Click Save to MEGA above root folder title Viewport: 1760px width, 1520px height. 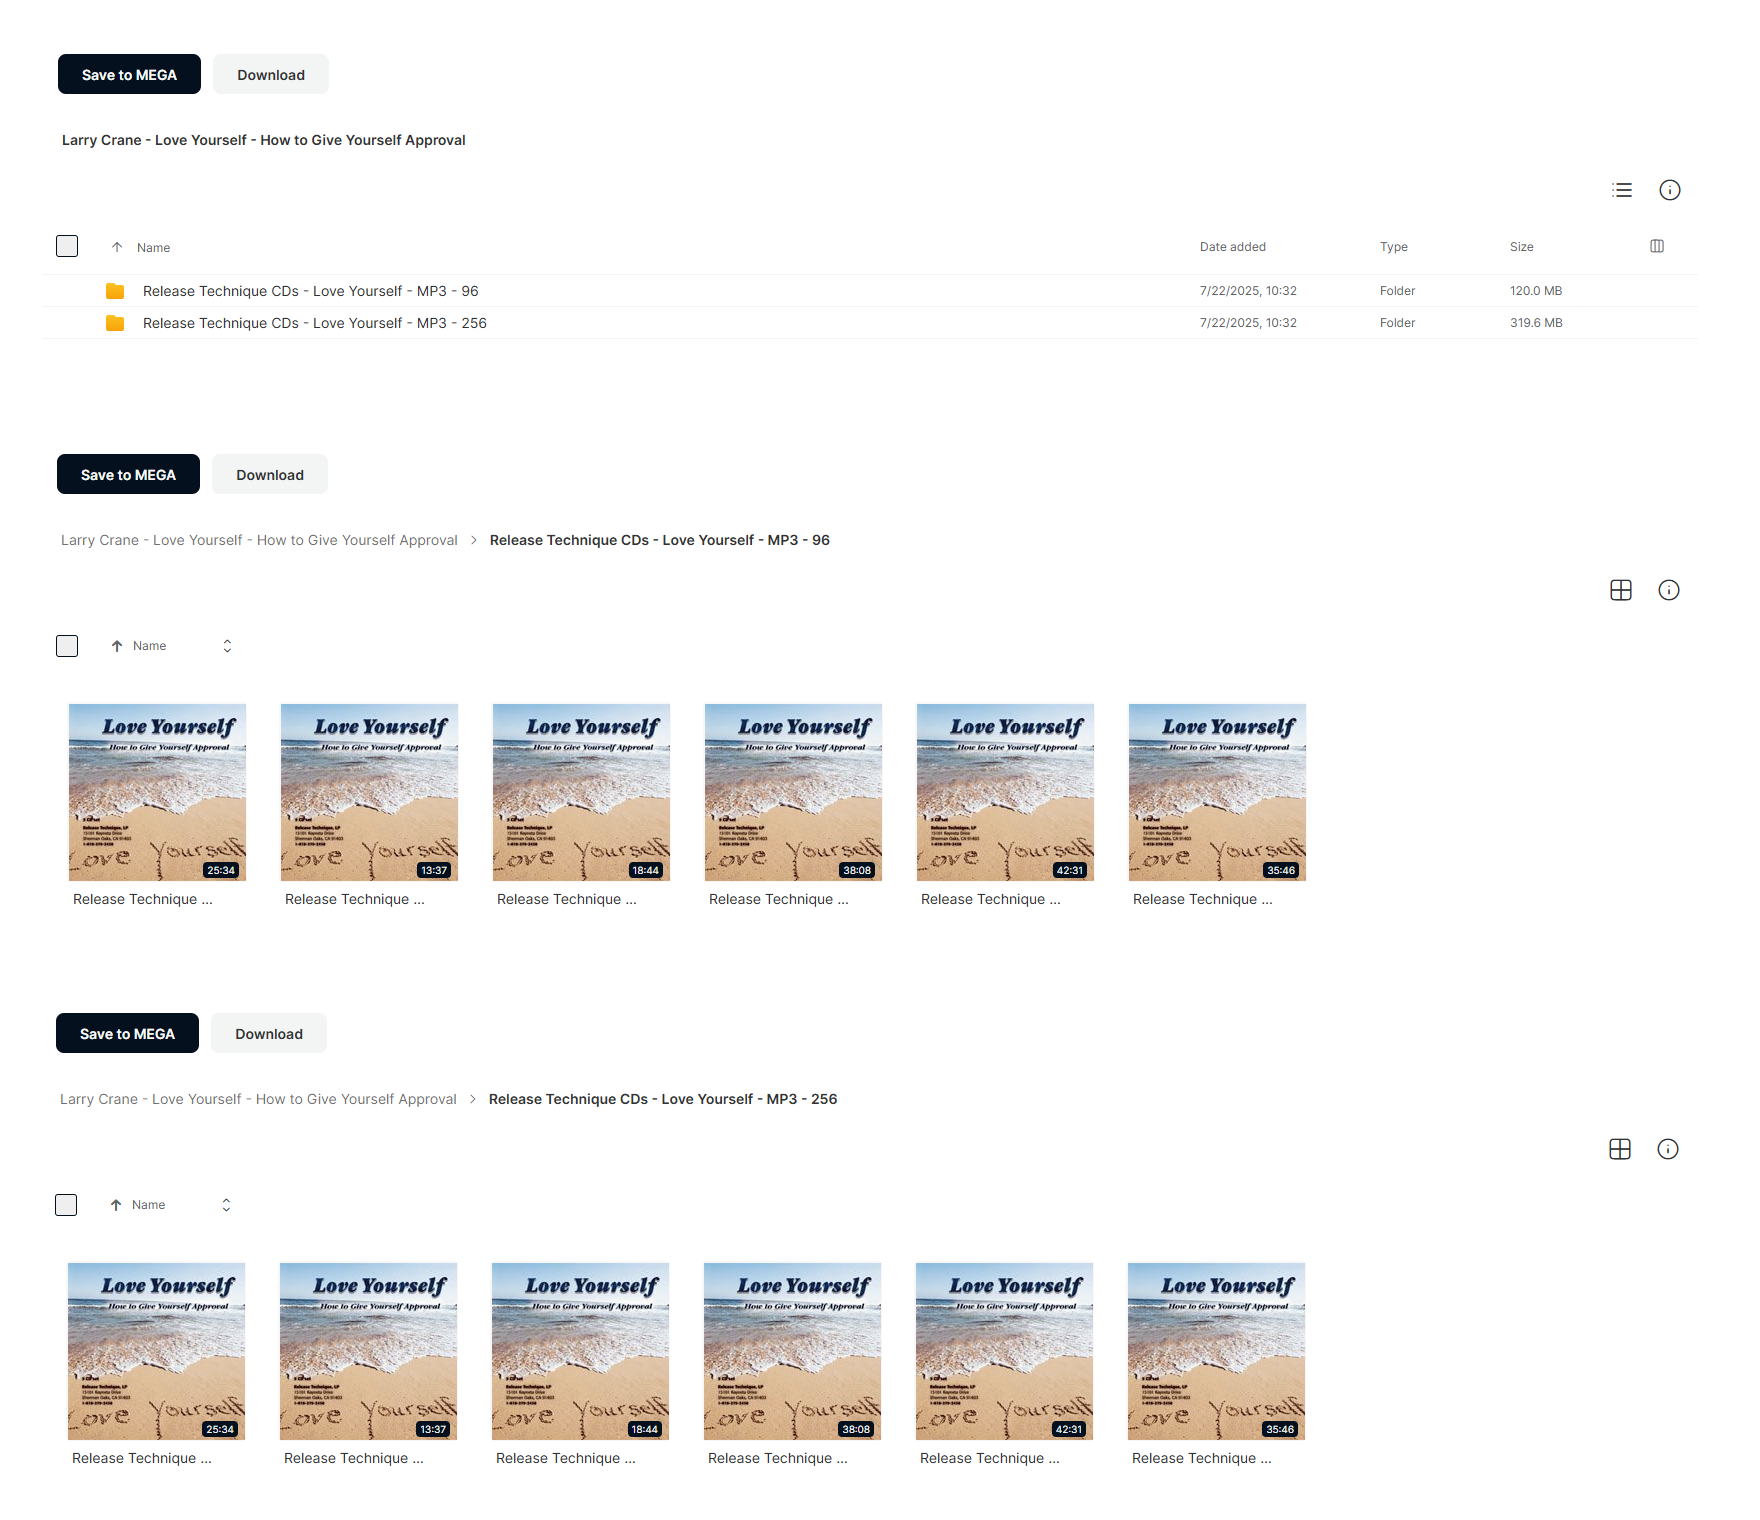coord(129,74)
